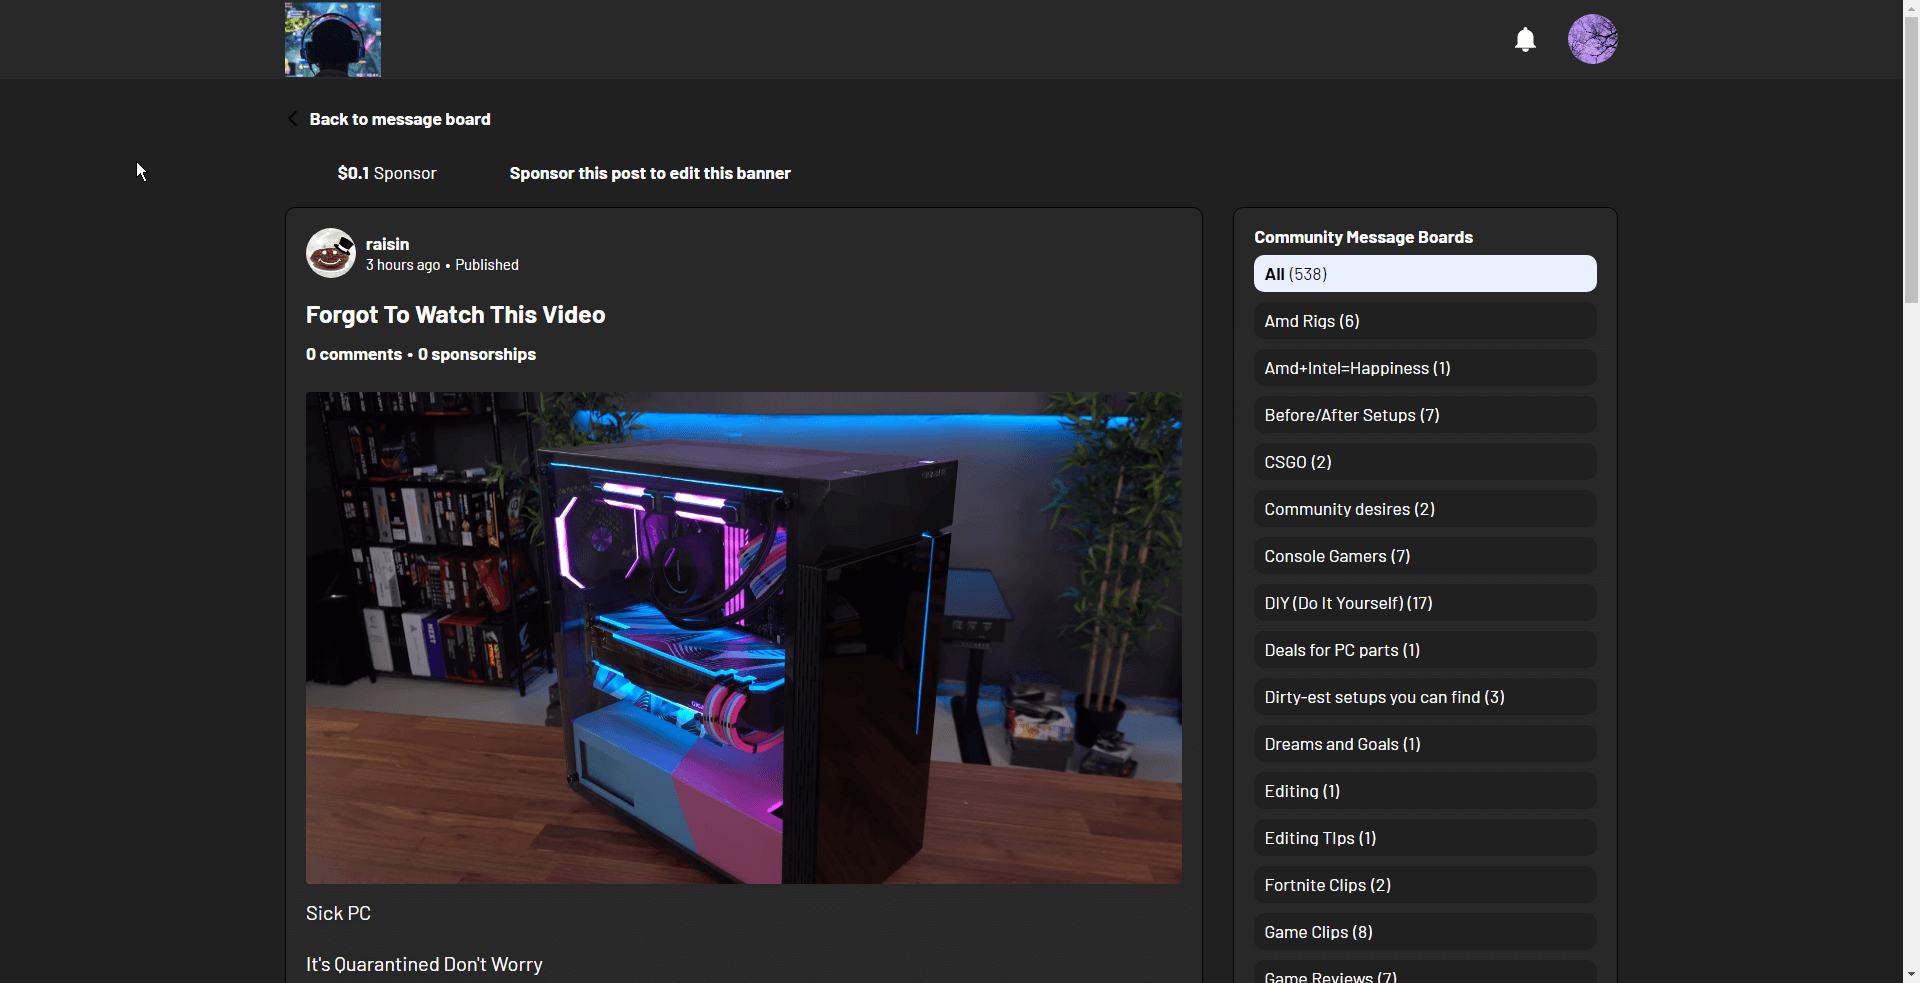1920x983 pixels.
Task: Open the CSGO board
Action: (x=1424, y=461)
